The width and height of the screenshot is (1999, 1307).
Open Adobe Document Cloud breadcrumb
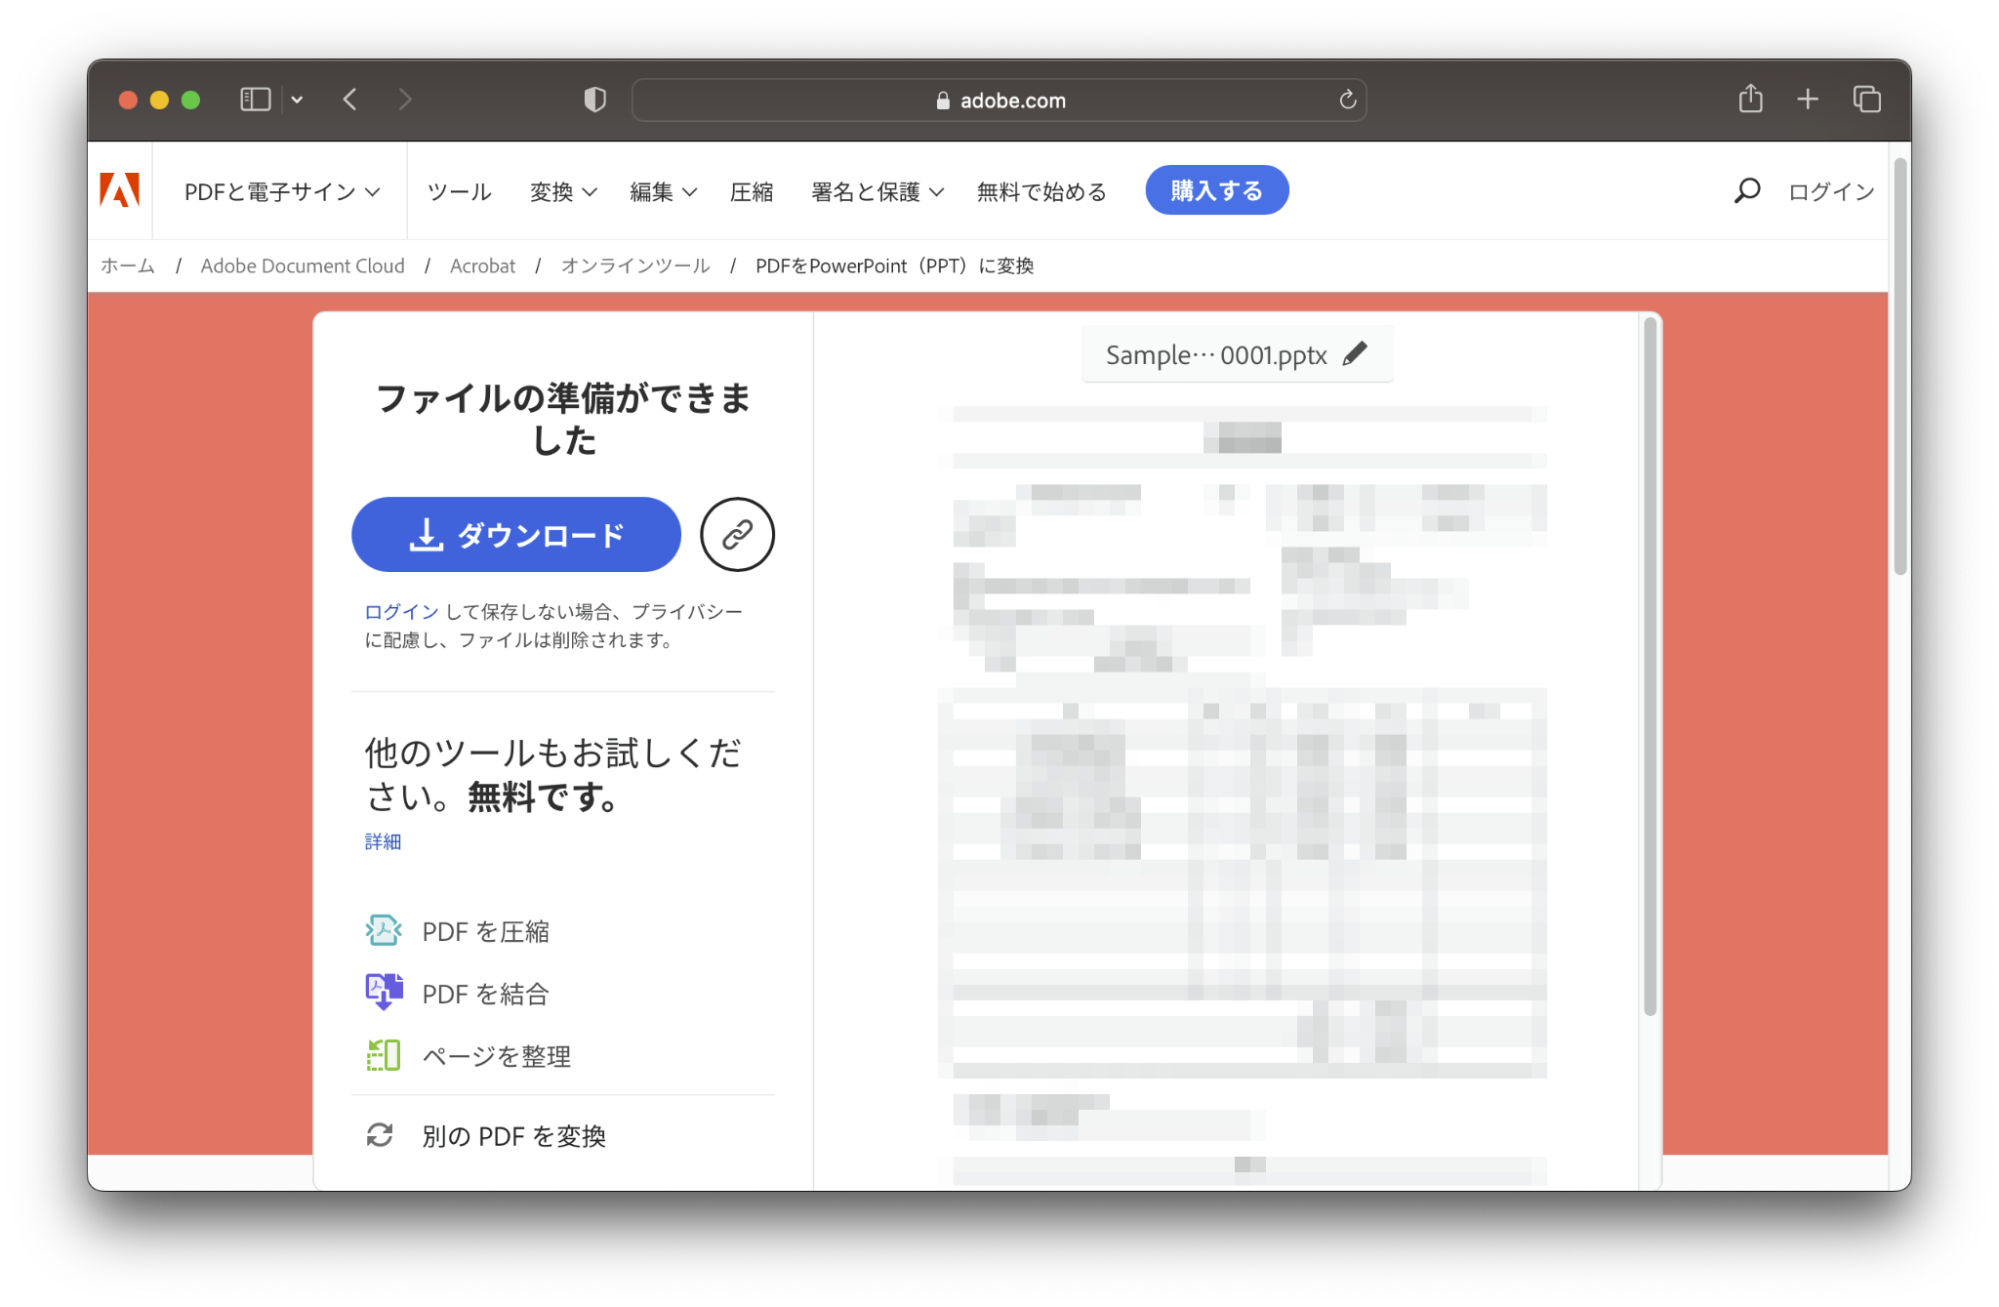302,265
